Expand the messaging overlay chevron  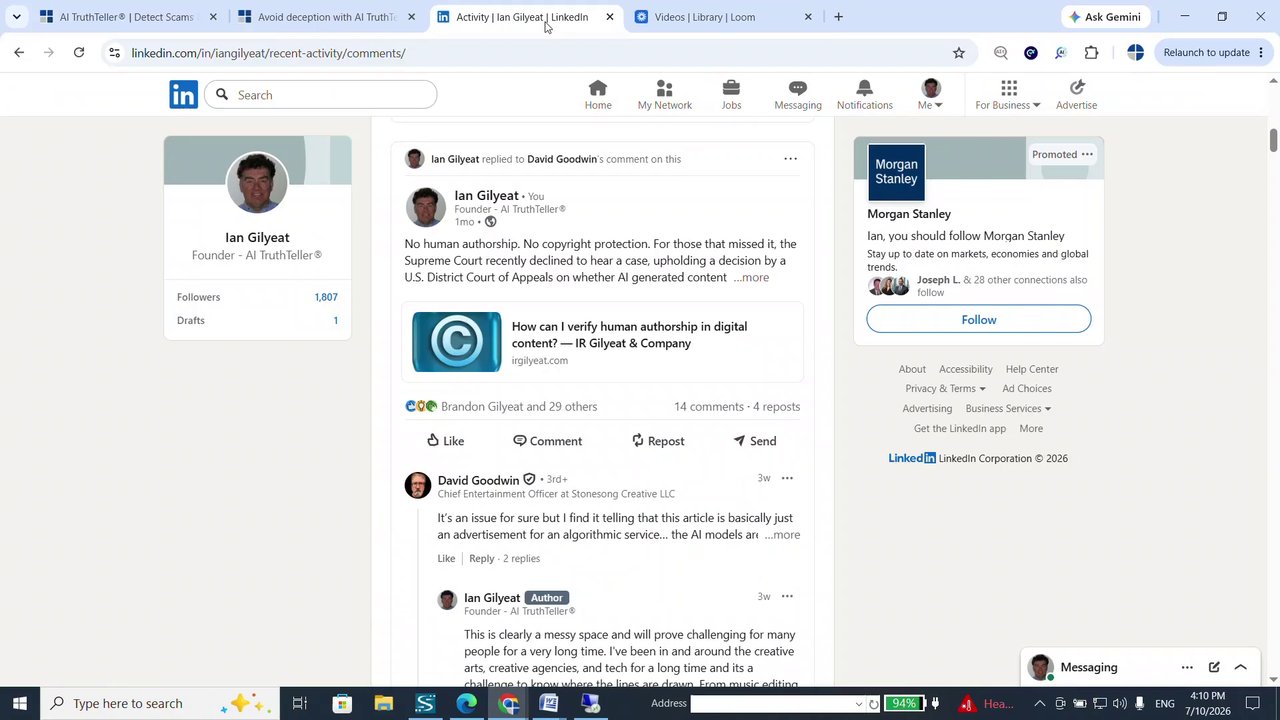point(1241,667)
